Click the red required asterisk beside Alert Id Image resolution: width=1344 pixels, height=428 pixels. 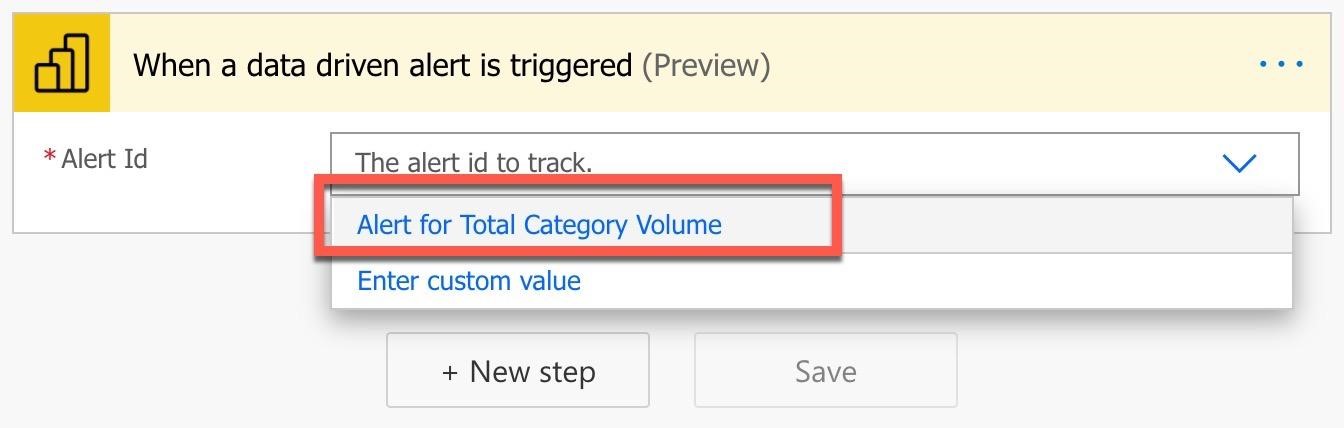click(49, 158)
